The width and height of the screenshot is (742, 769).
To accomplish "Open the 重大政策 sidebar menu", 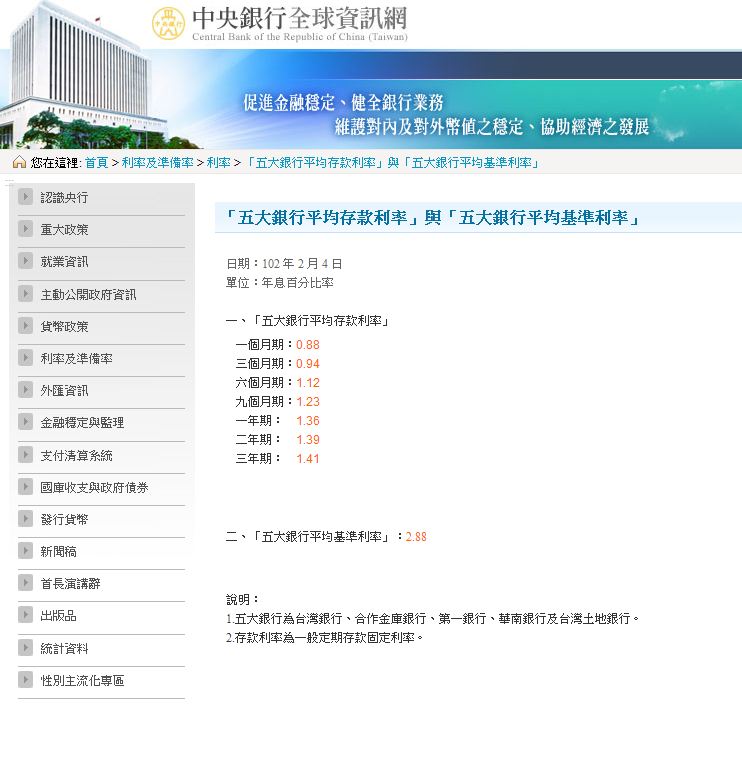I will [x=64, y=230].
